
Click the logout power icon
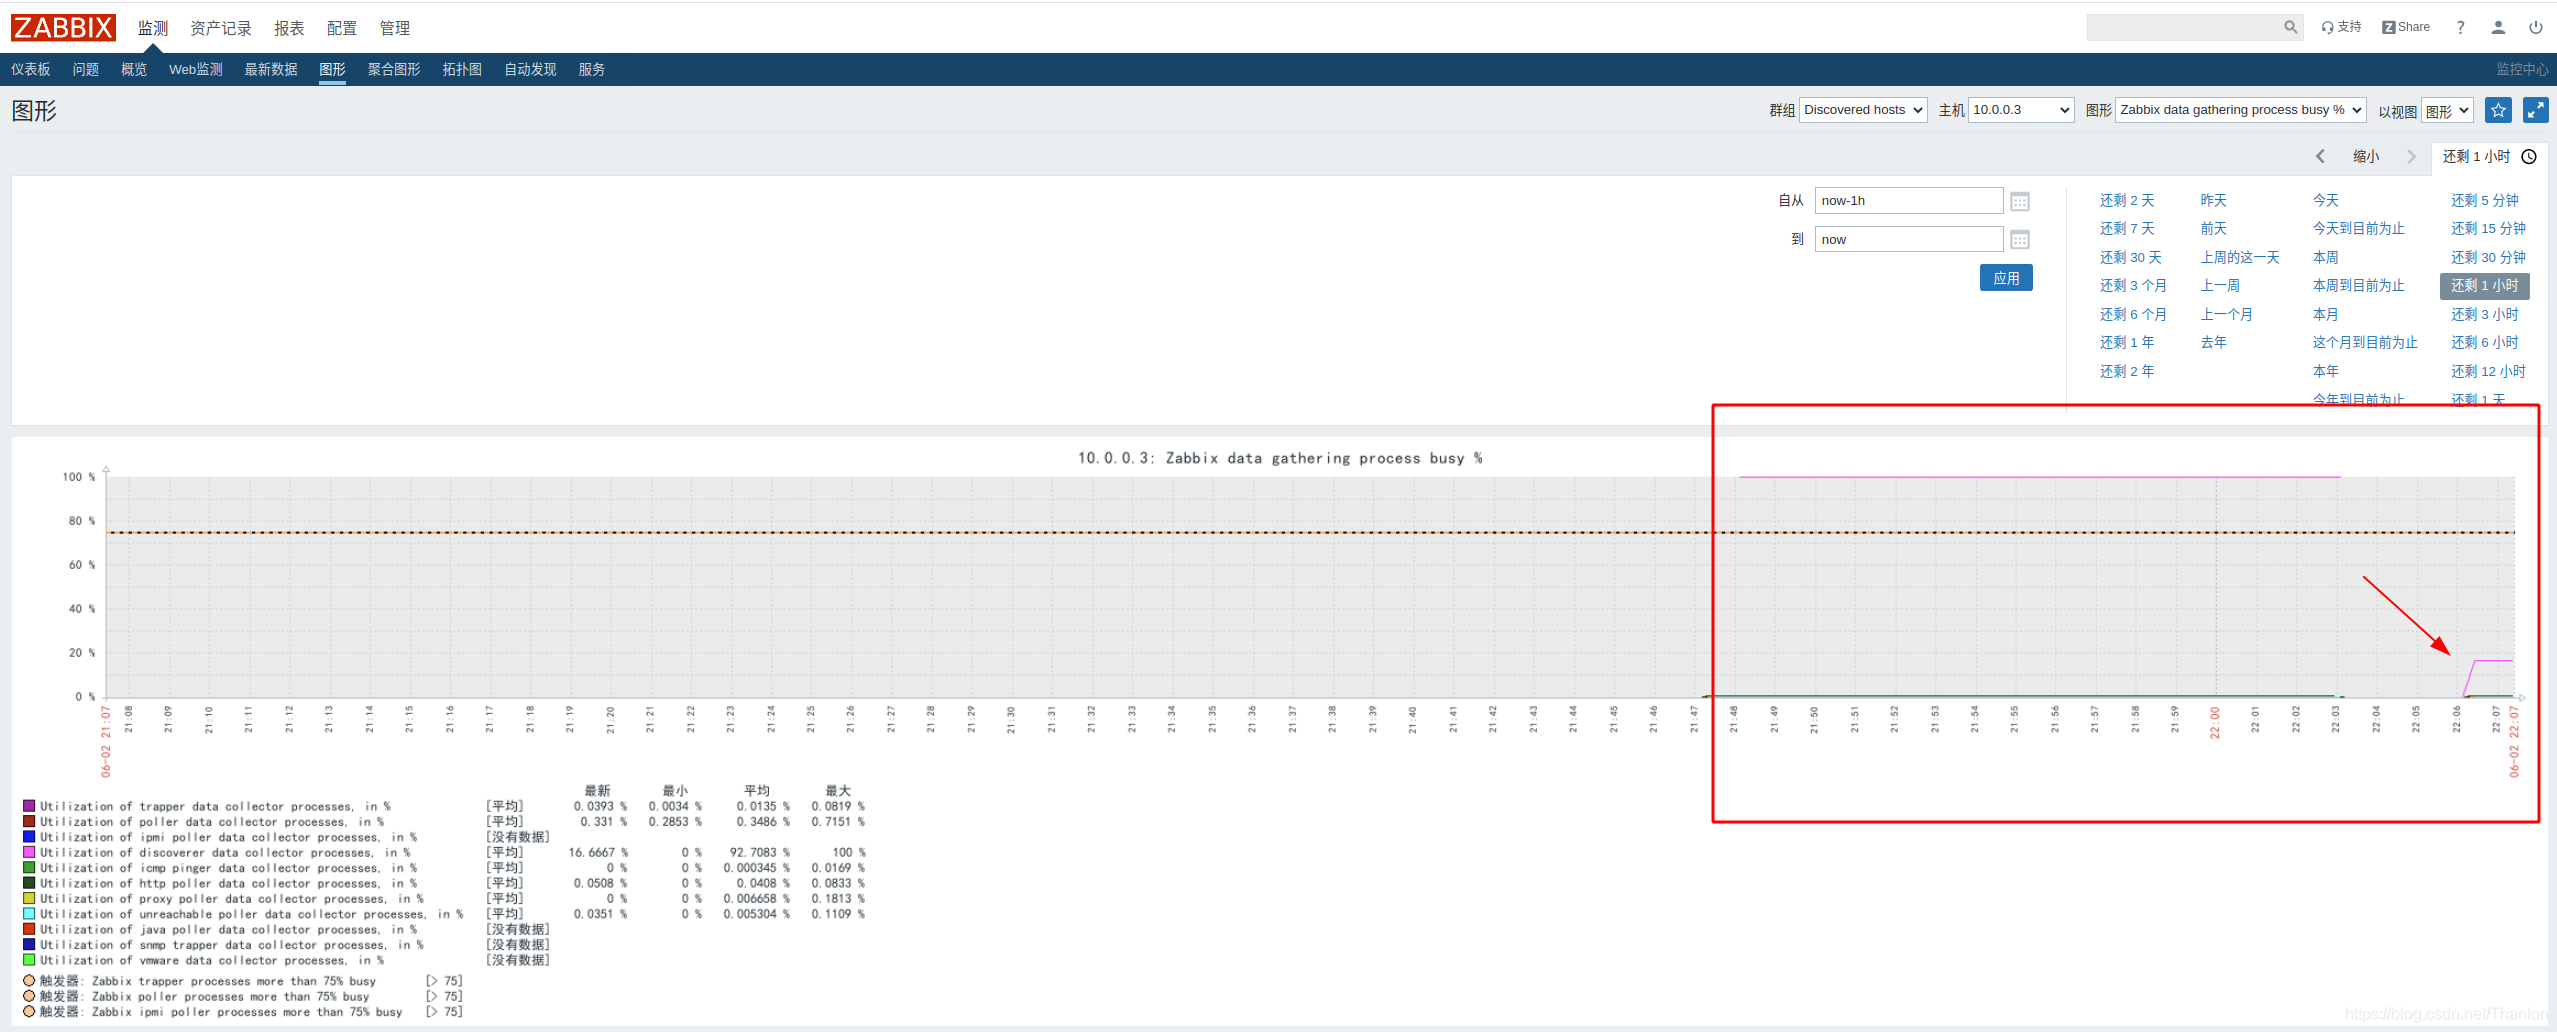click(x=2536, y=27)
